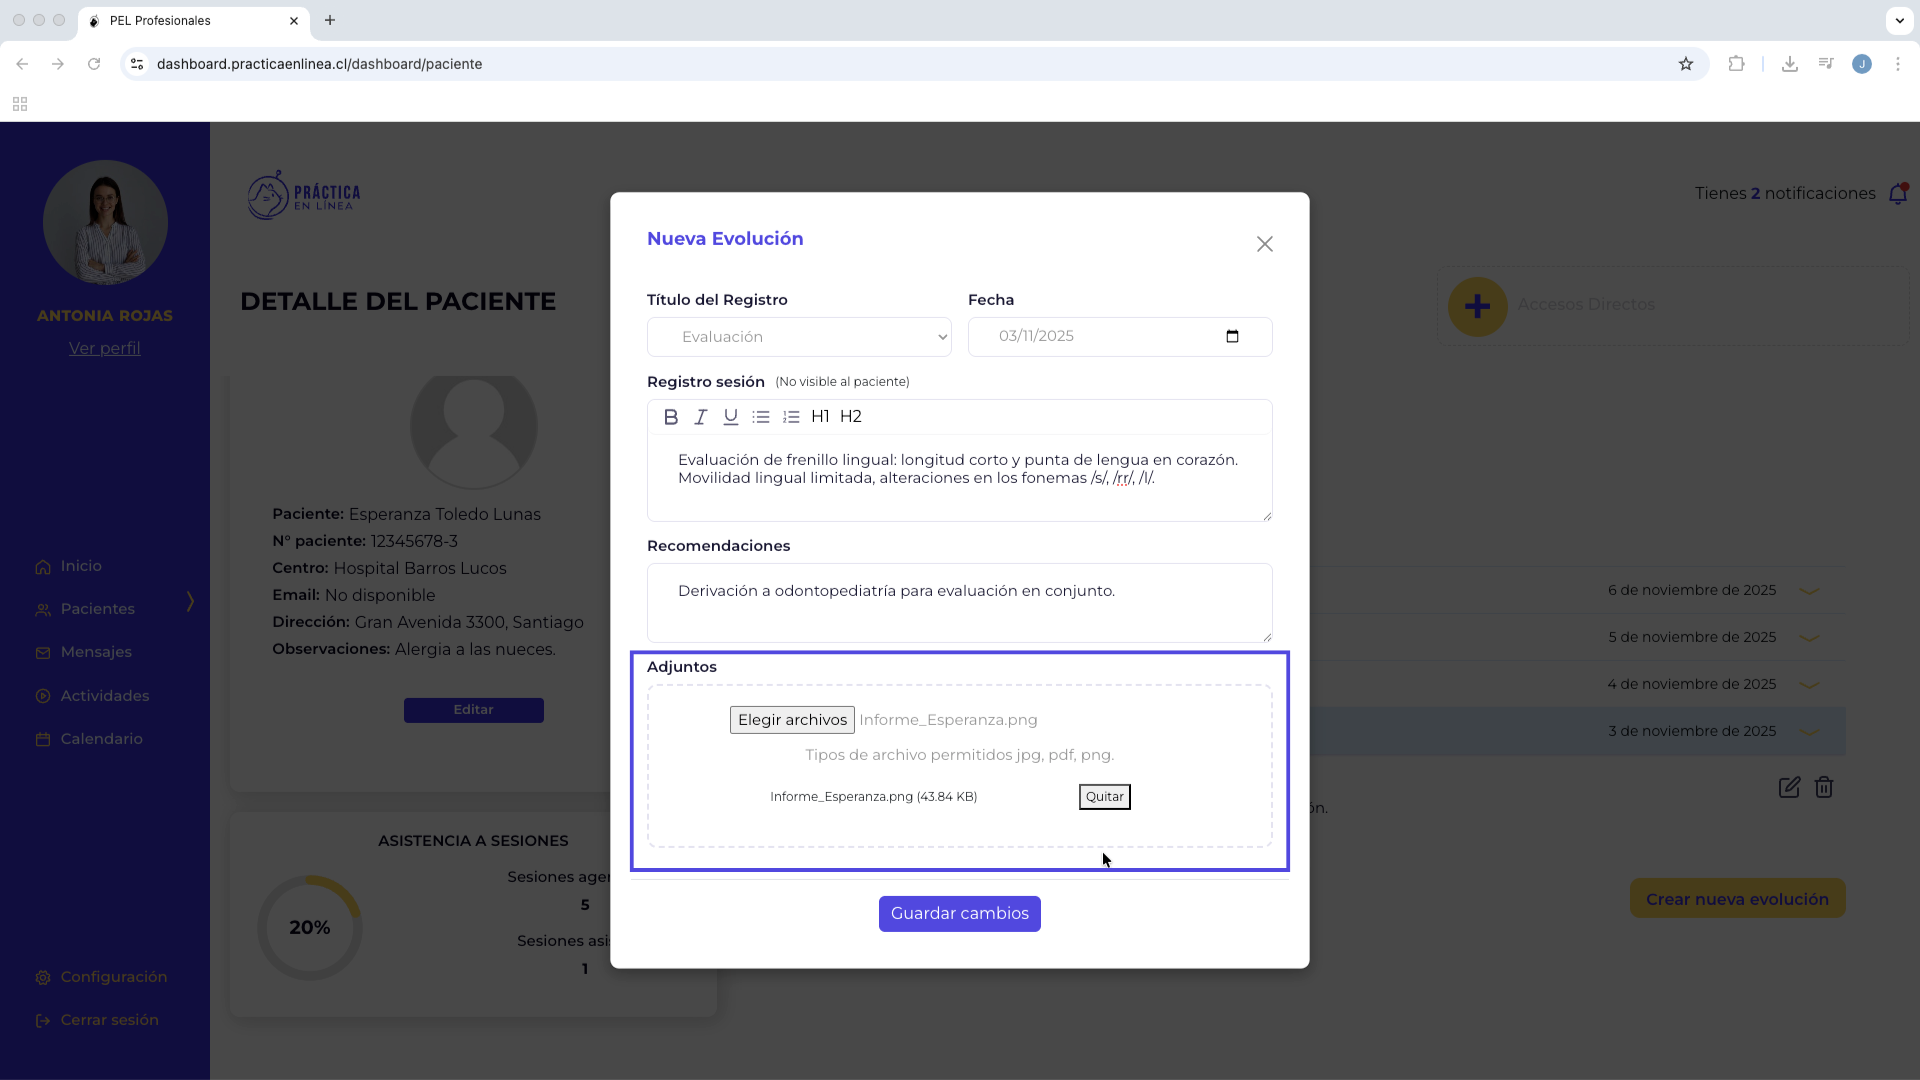Remove the Informe_Esperanza.png attachment

(x=1104, y=797)
